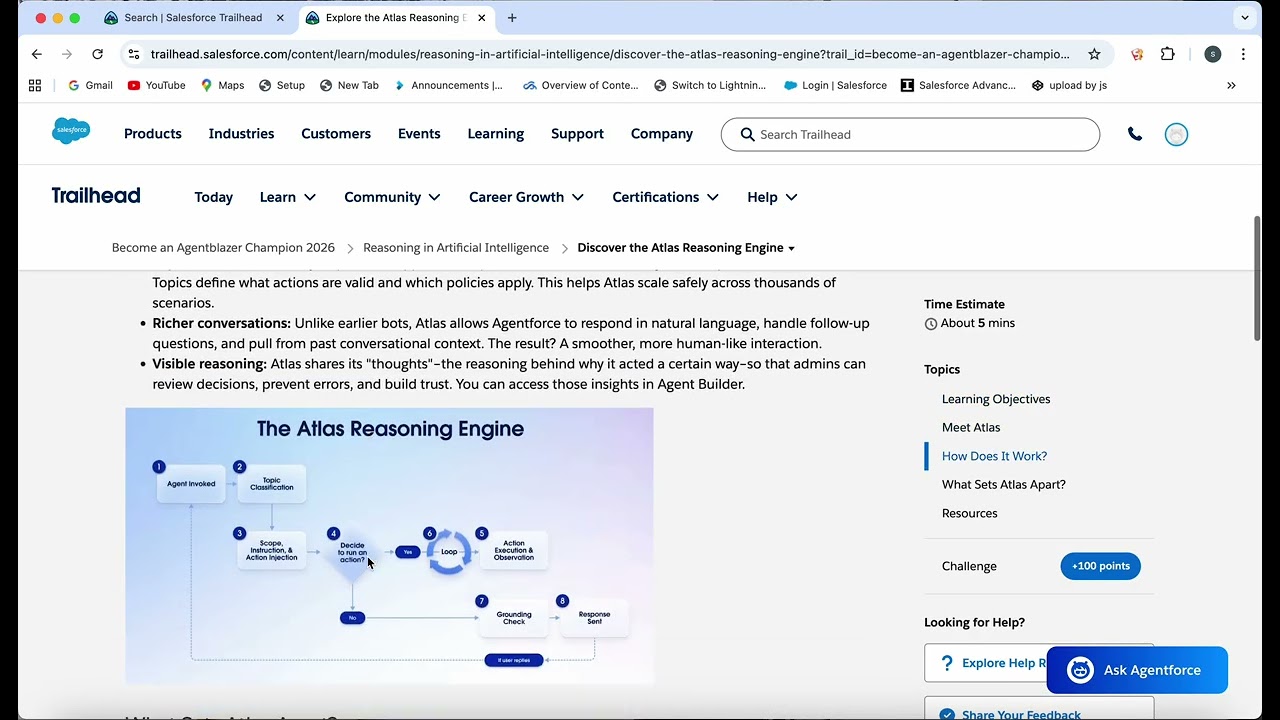1280x720 pixels.
Task: Expand the Certifications dropdown menu
Action: tap(665, 197)
